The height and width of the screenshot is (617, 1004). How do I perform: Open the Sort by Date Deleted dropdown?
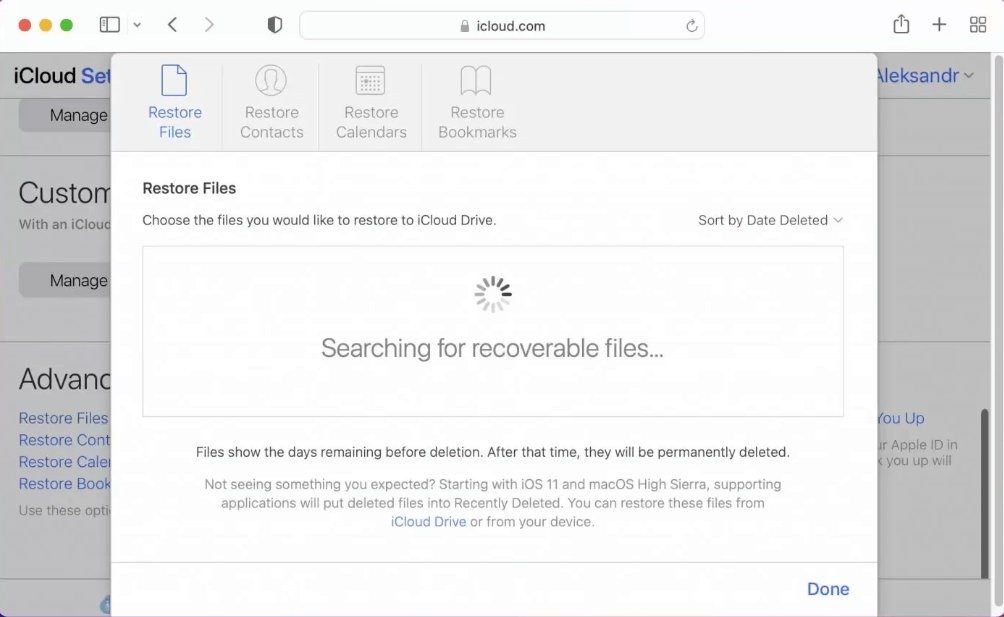(770, 220)
